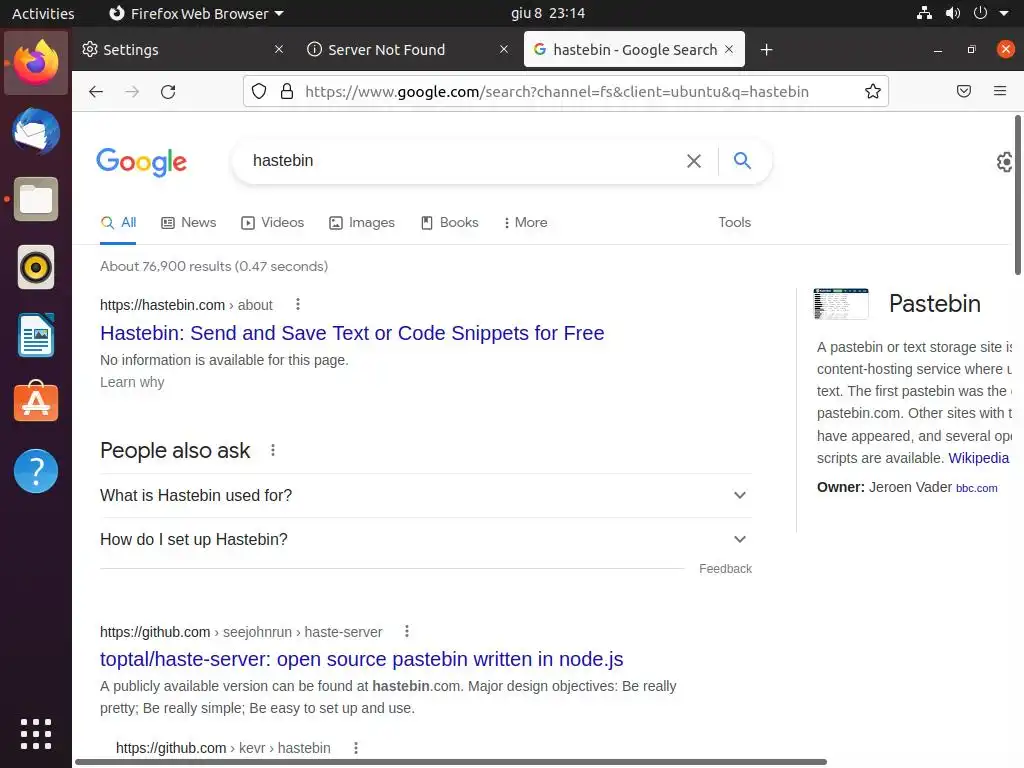Click Feedback under People also ask
The height and width of the screenshot is (768, 1024).
click(x=725, y=569)
